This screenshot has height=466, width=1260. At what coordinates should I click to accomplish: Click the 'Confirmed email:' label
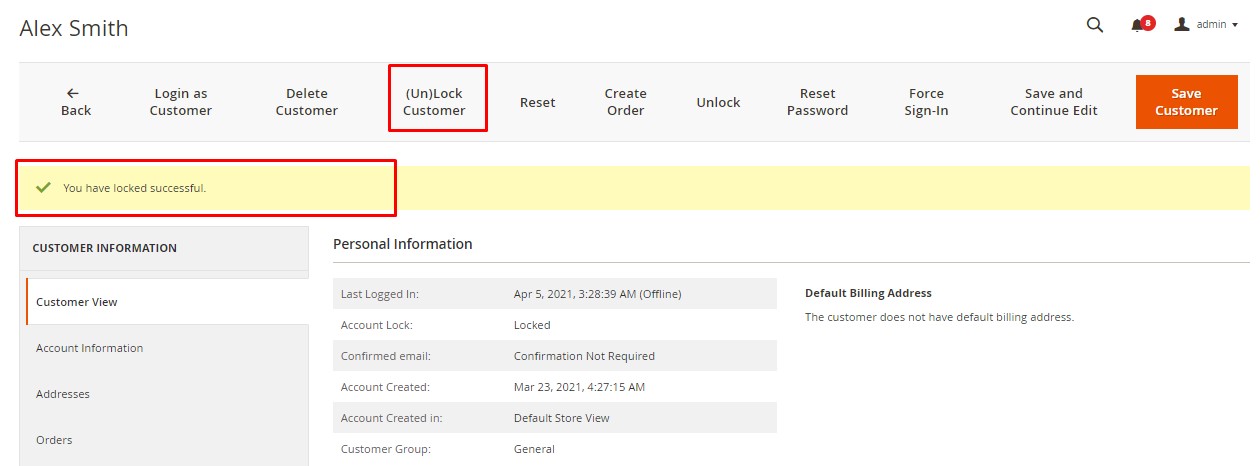tap(386, 356)
